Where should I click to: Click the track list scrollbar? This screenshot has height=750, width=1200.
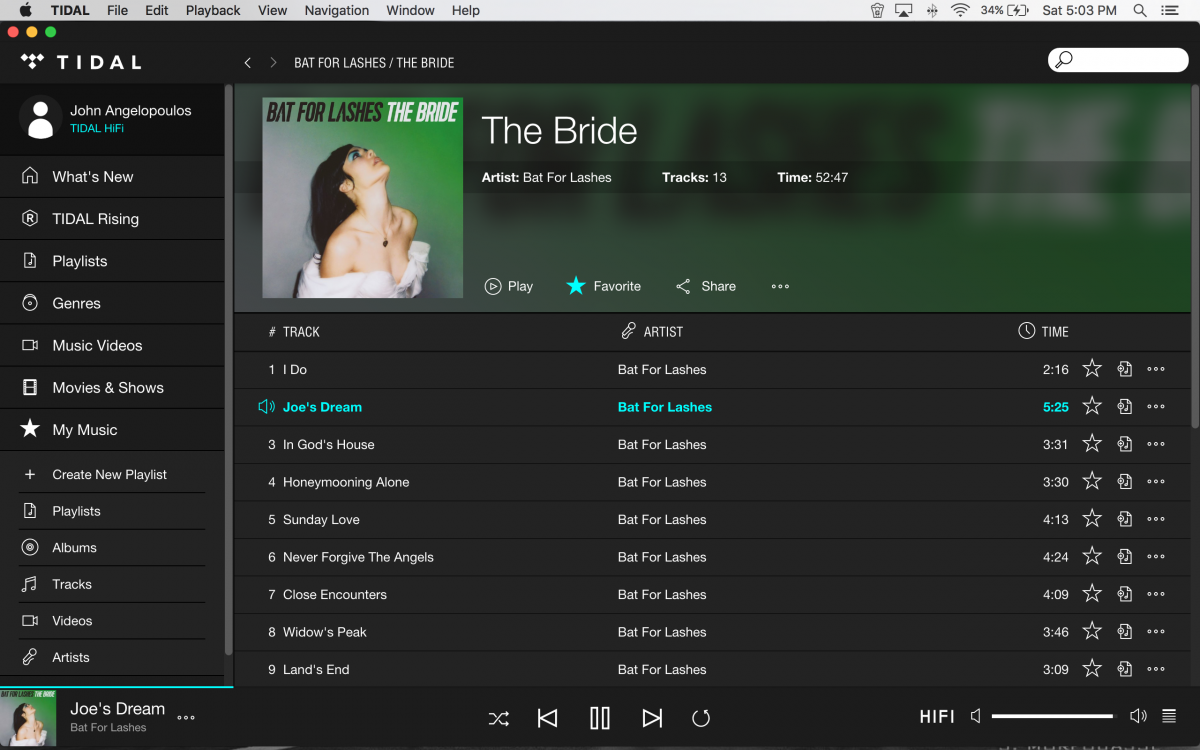(1193, 255)
